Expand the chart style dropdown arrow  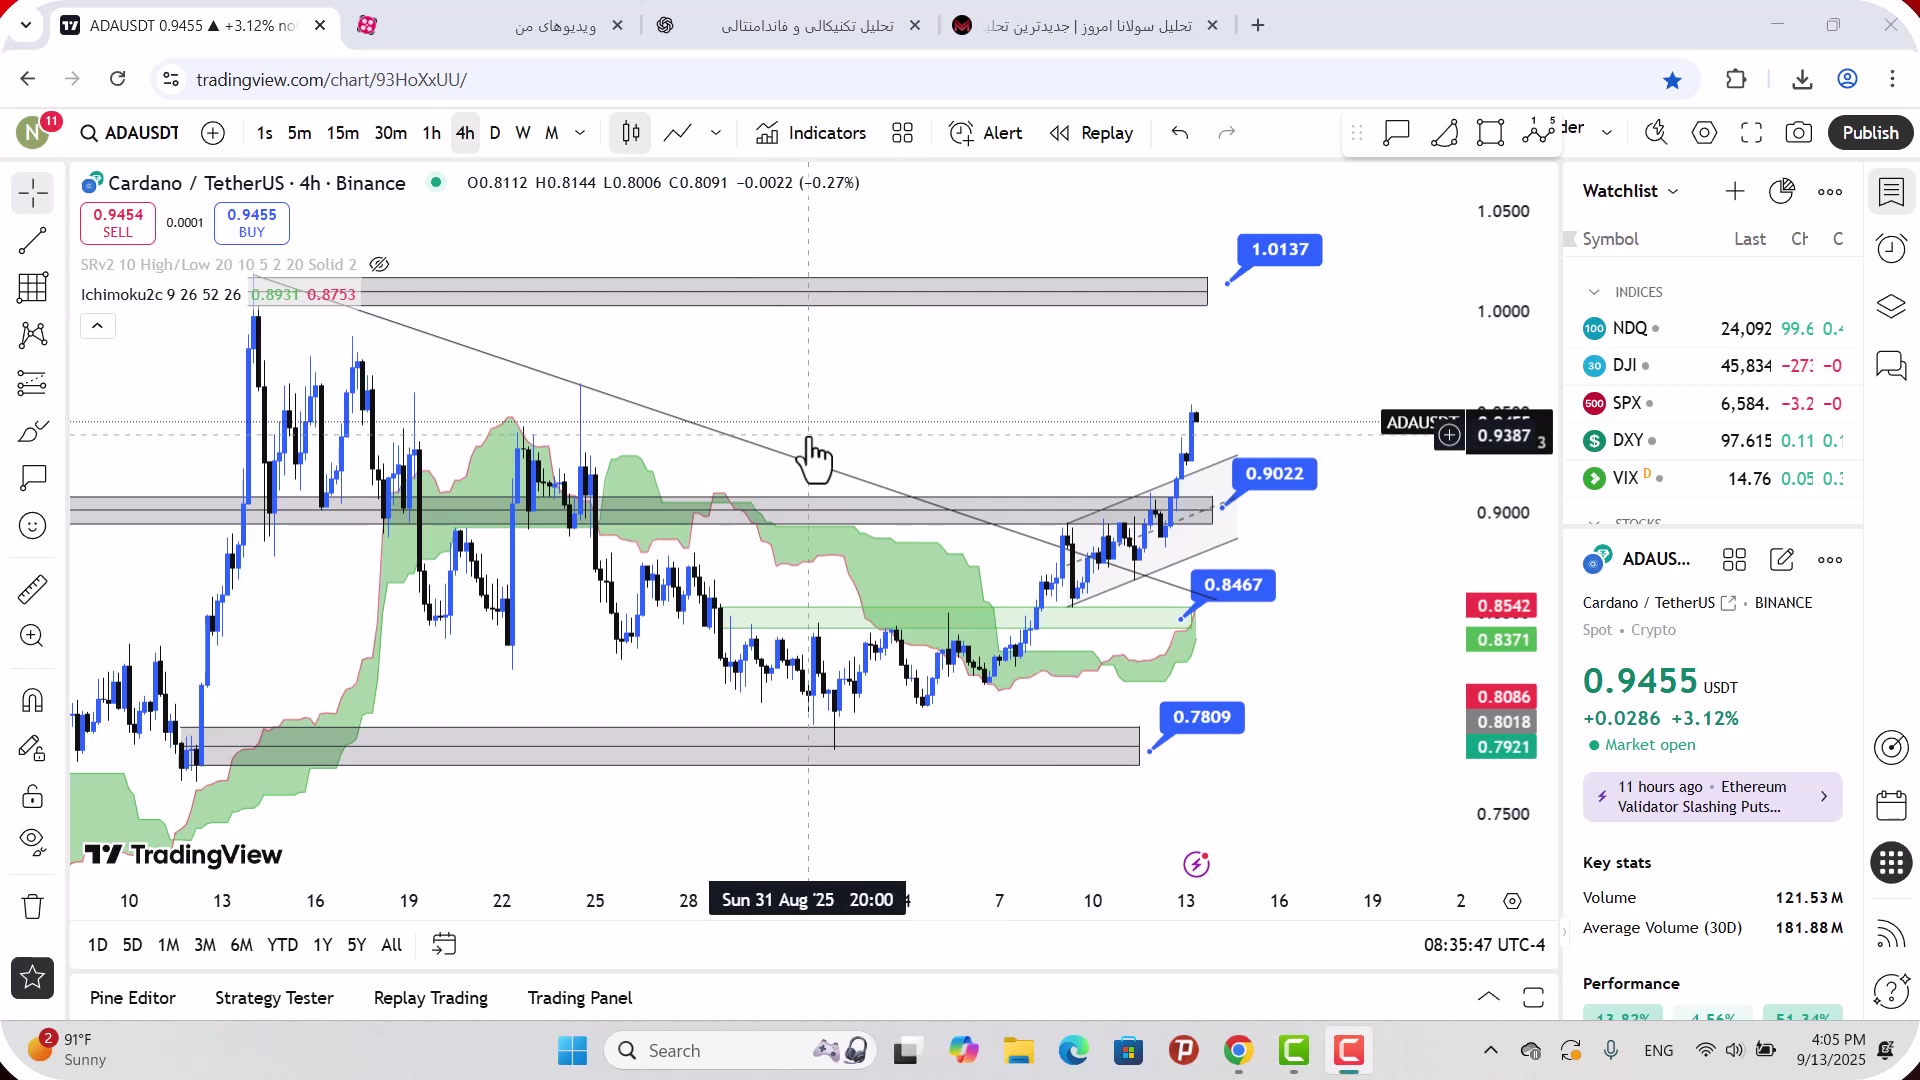tap(716, 133)
